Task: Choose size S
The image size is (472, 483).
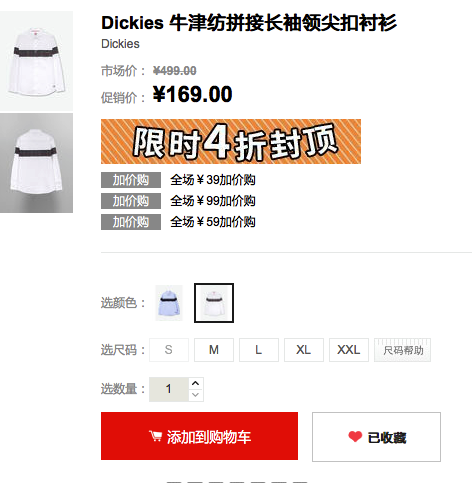Action: pos(169,350)
